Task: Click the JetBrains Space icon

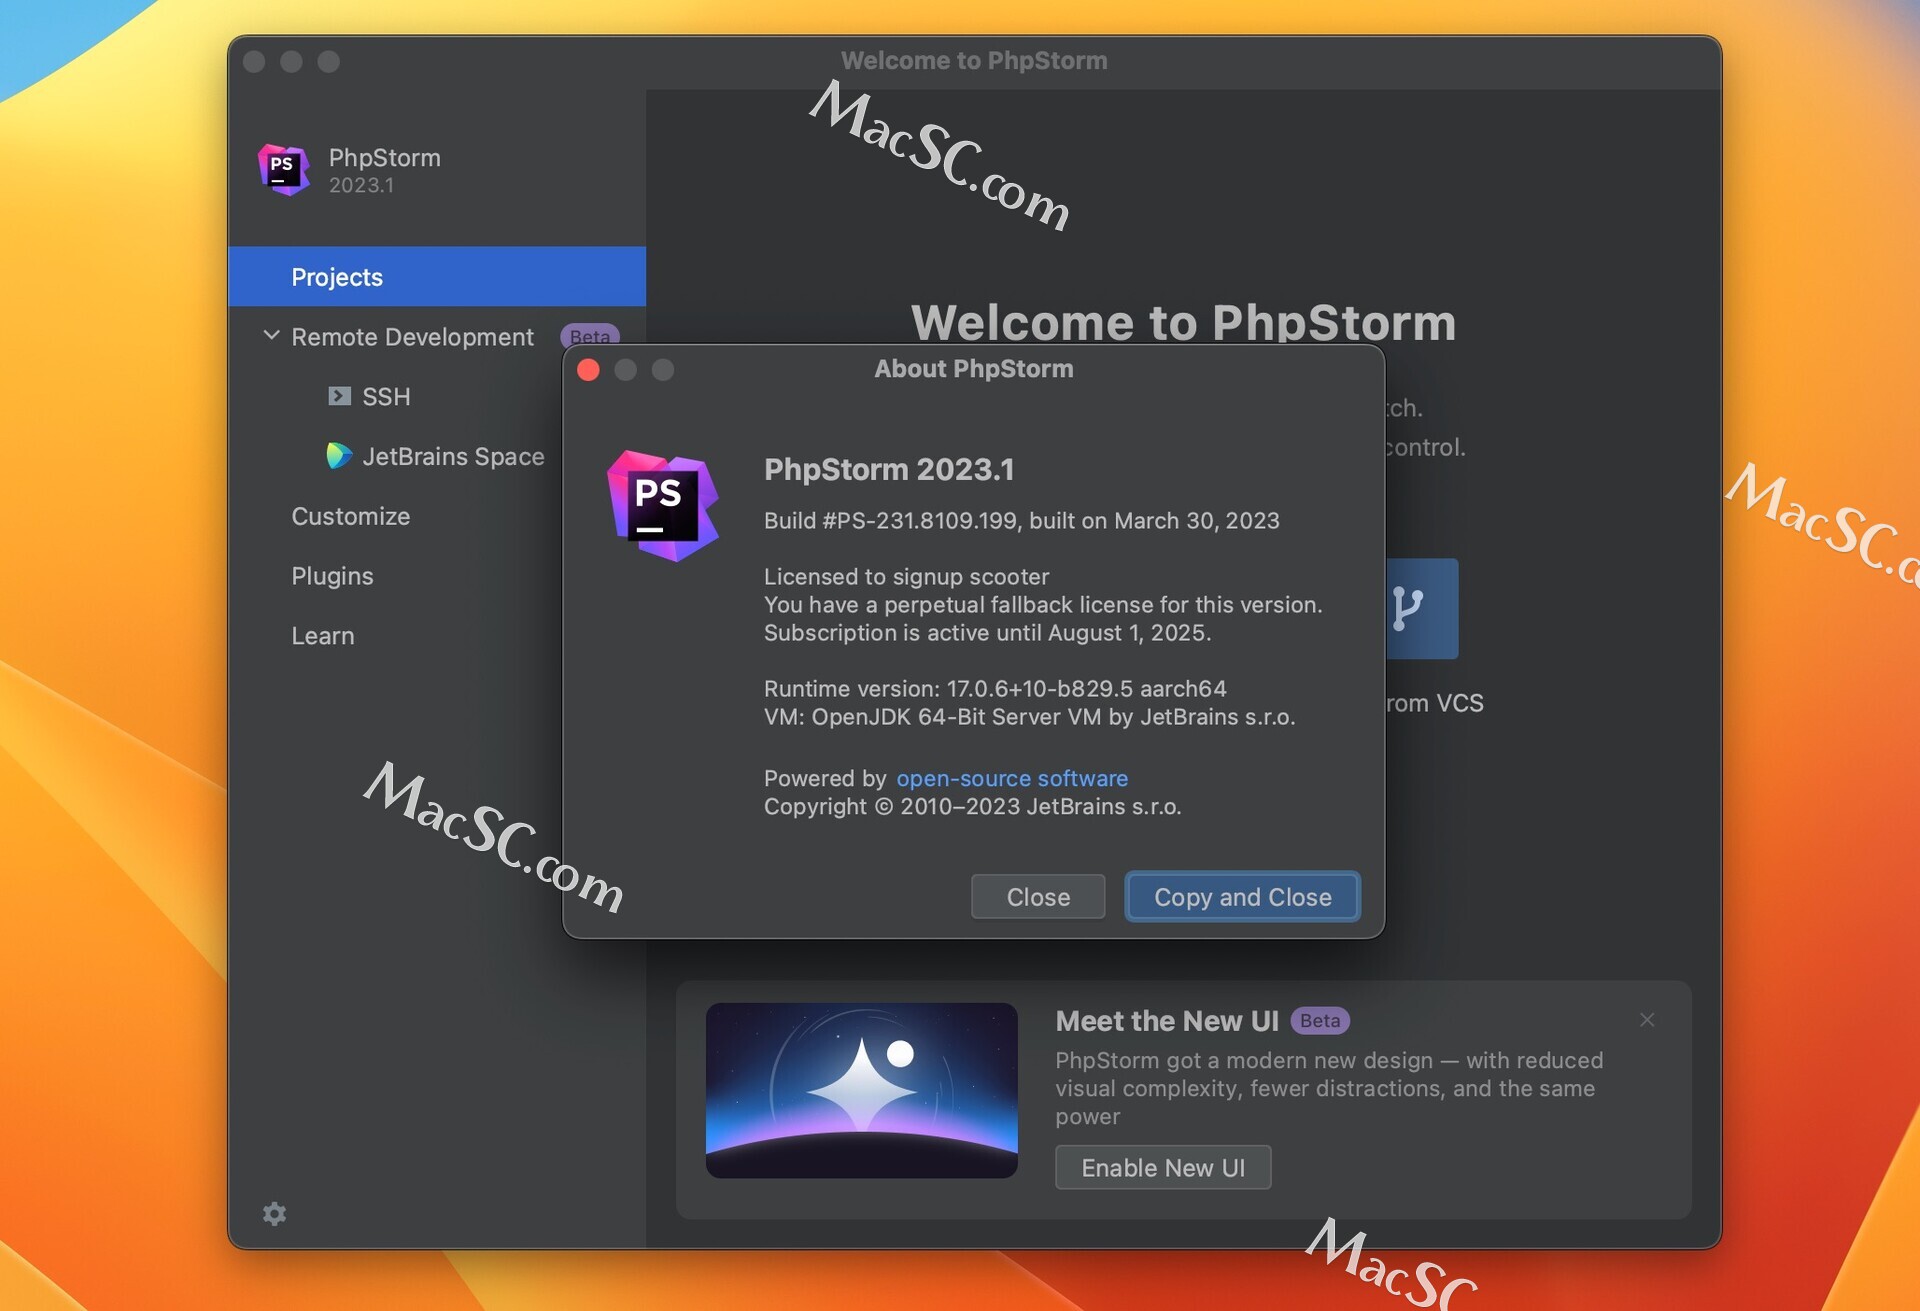Action: [339, 456]
